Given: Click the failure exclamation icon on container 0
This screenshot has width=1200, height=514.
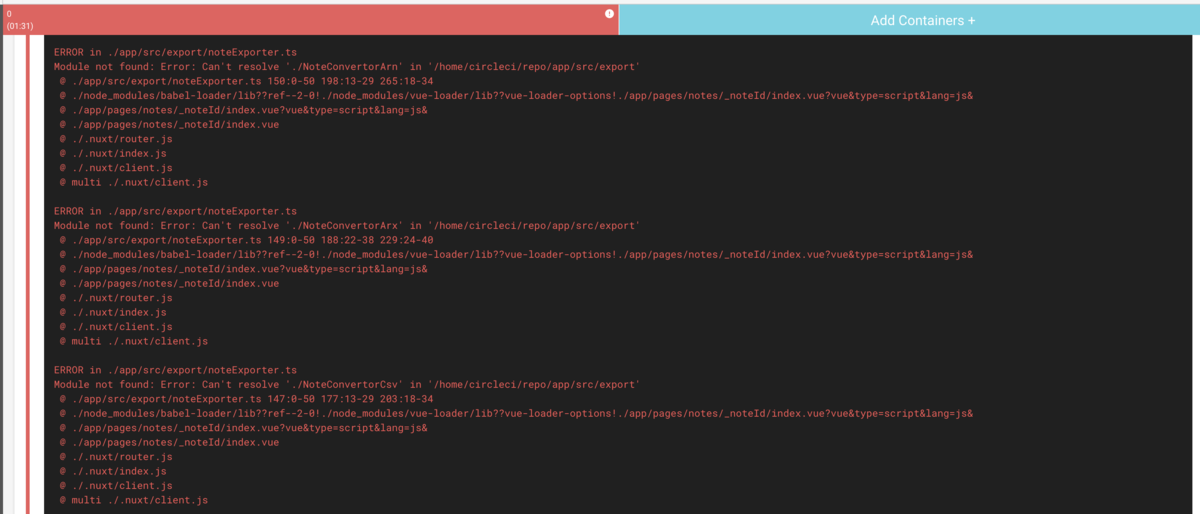Looking at the screenshot, I should [609, 14].
